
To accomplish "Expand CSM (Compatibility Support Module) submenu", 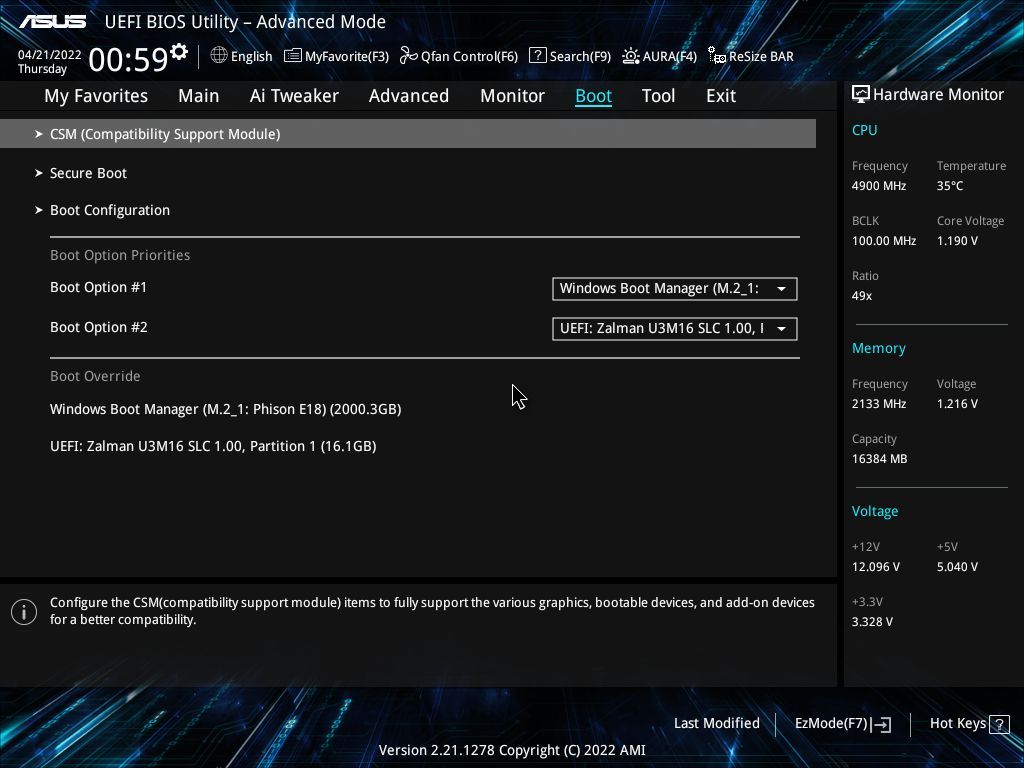I will [x=408, y=134].
